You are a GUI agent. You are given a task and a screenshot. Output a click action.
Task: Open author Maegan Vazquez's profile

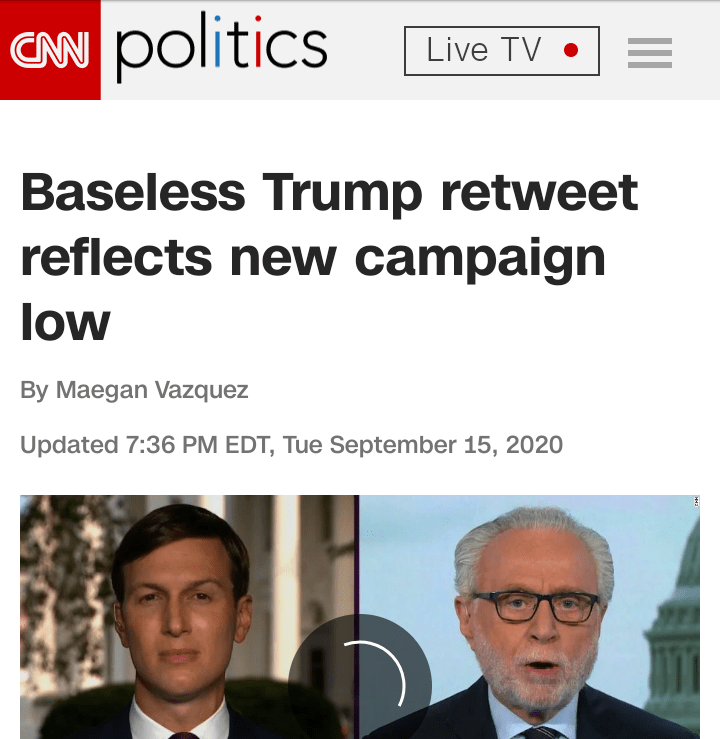point(152,390)
